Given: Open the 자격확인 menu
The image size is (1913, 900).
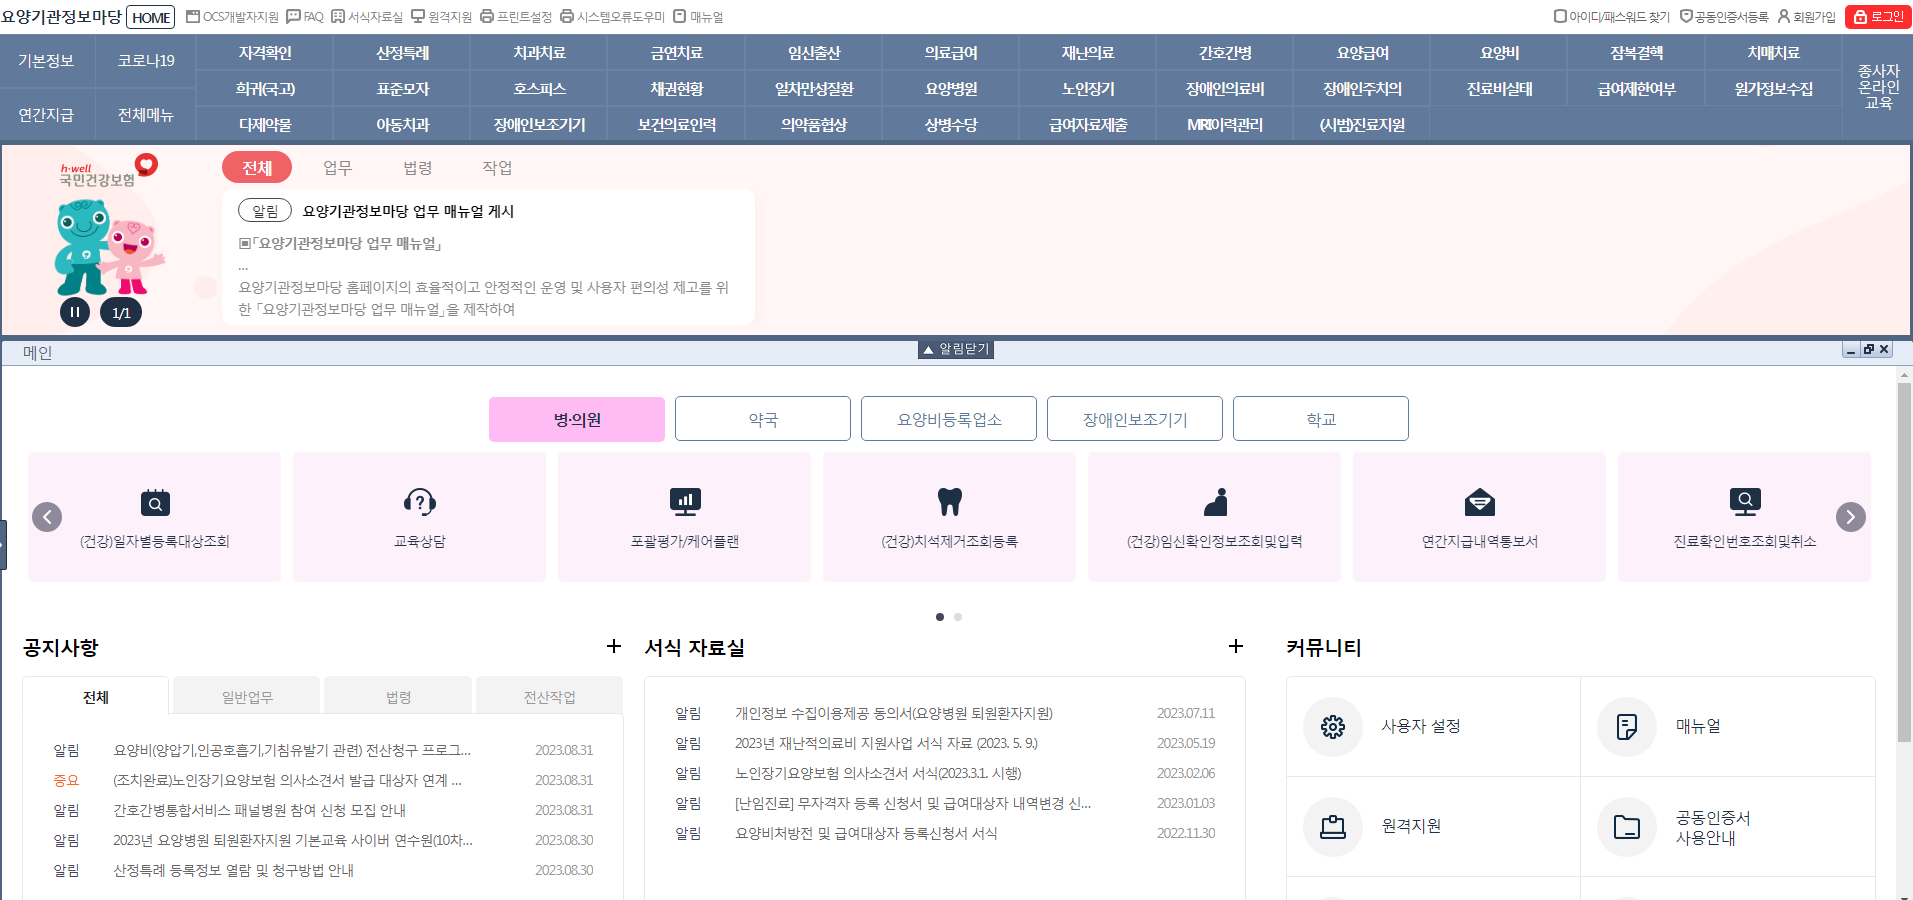Looking at the screenshot, I should point(265,53).
